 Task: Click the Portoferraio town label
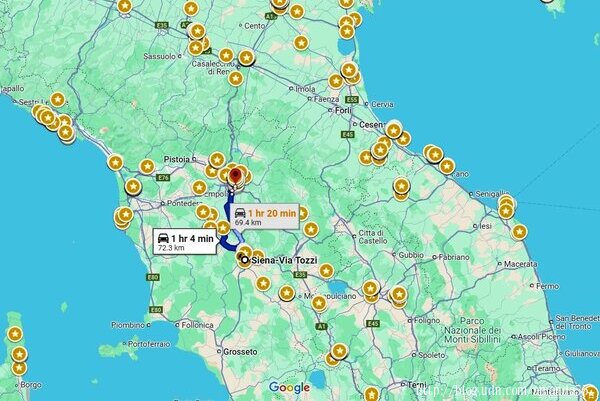click(x=149, y=344)
